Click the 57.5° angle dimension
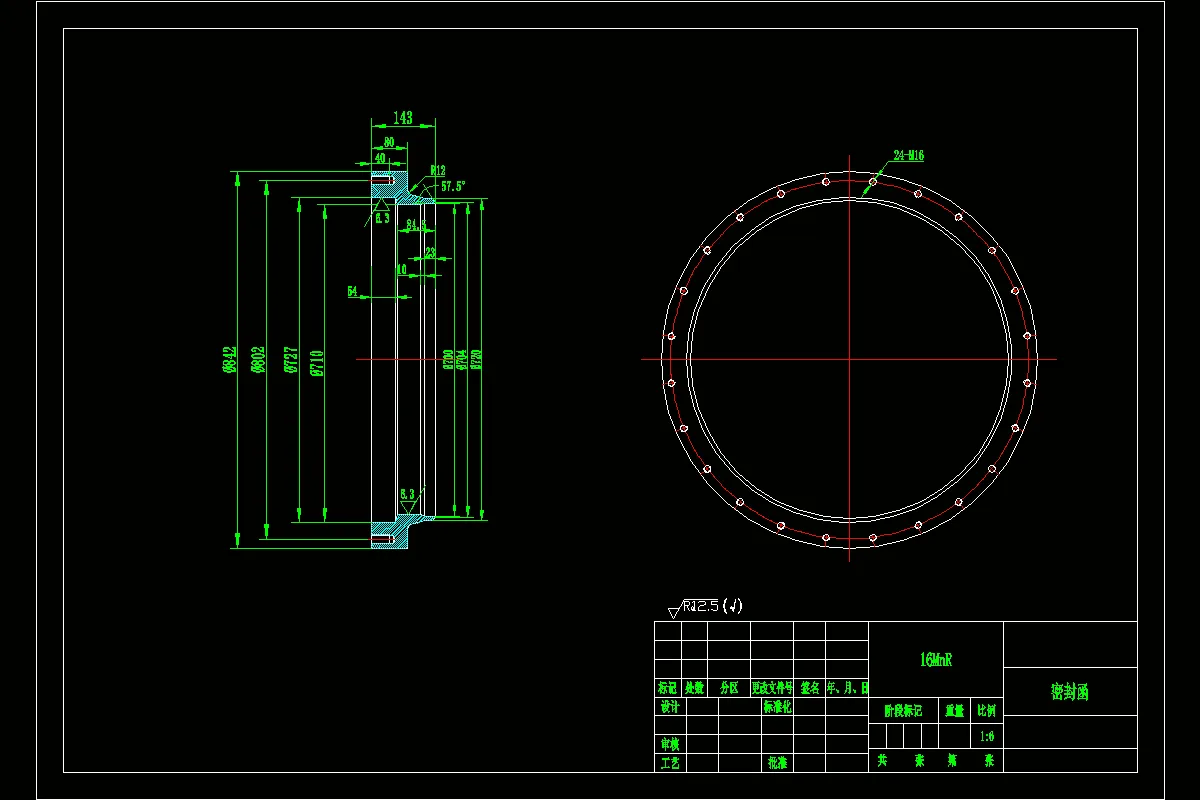The image size is (1200, 800). [x=453, y=186]
